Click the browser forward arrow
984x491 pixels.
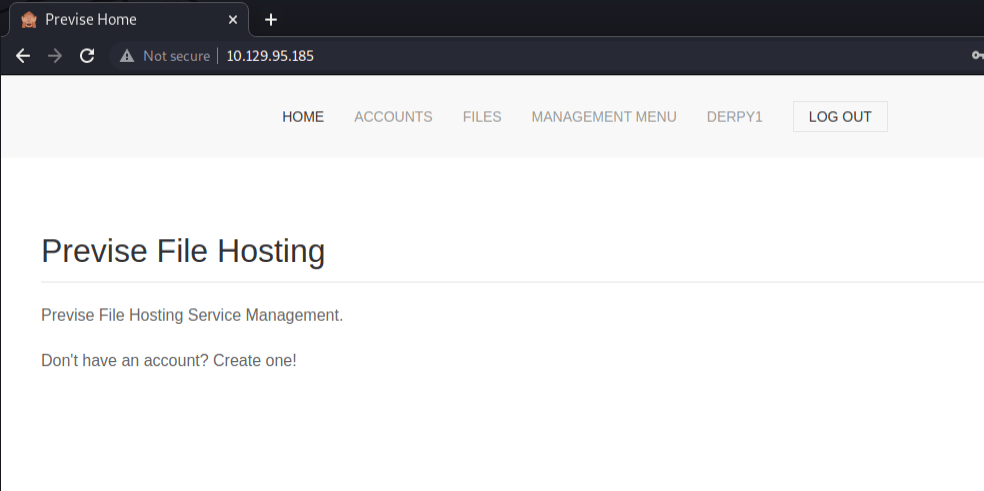click(x=55, y=56)
